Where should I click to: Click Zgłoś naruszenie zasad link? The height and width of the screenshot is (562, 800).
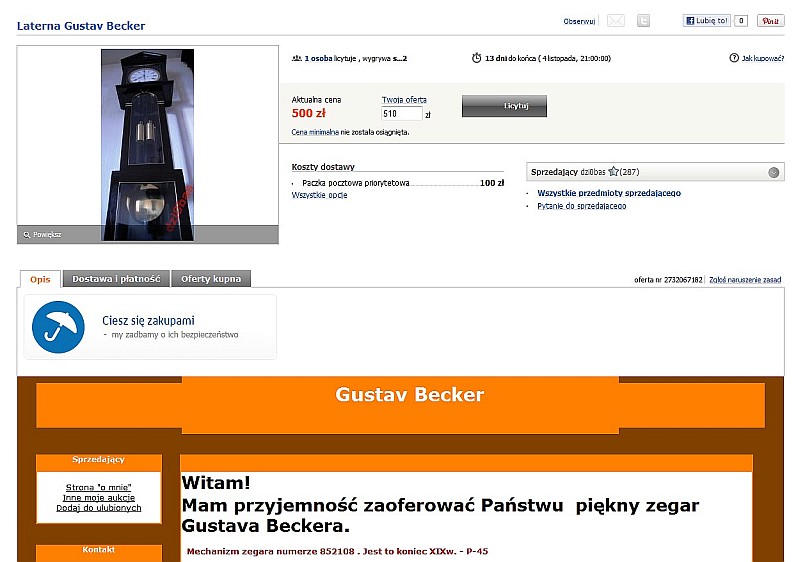[x=745, y=279]
